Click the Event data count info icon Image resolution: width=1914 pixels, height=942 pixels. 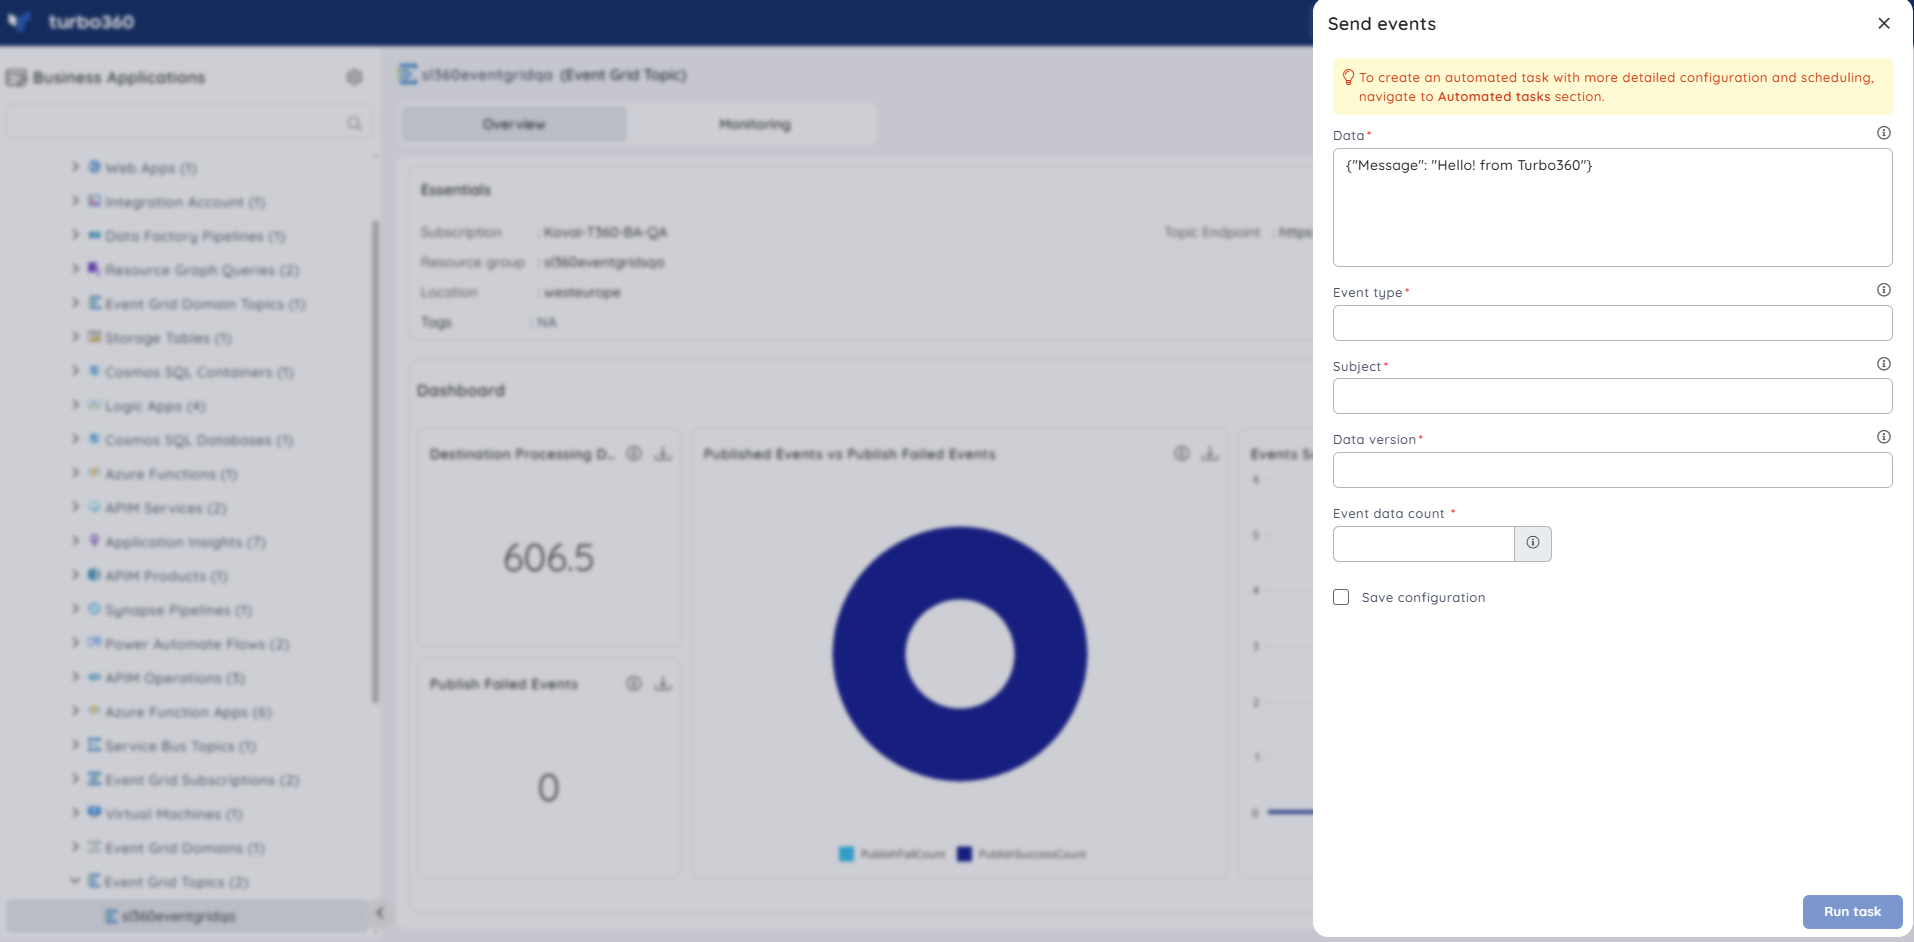pyautogui.click(x=1532, y=543)
